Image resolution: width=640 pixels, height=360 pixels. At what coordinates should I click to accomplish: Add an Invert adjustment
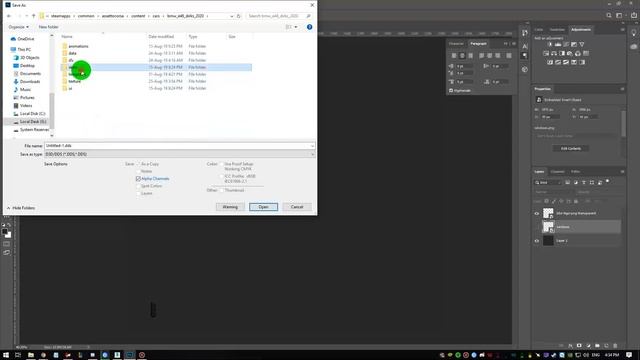point(550,62)
